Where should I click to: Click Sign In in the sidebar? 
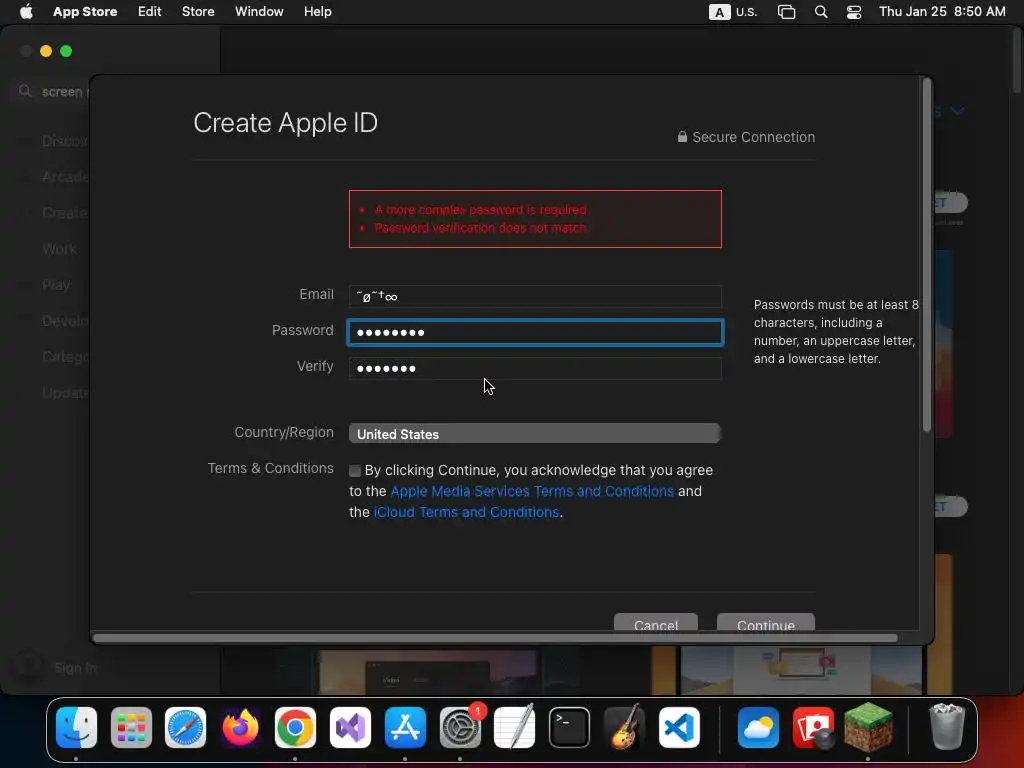(75, 667)
